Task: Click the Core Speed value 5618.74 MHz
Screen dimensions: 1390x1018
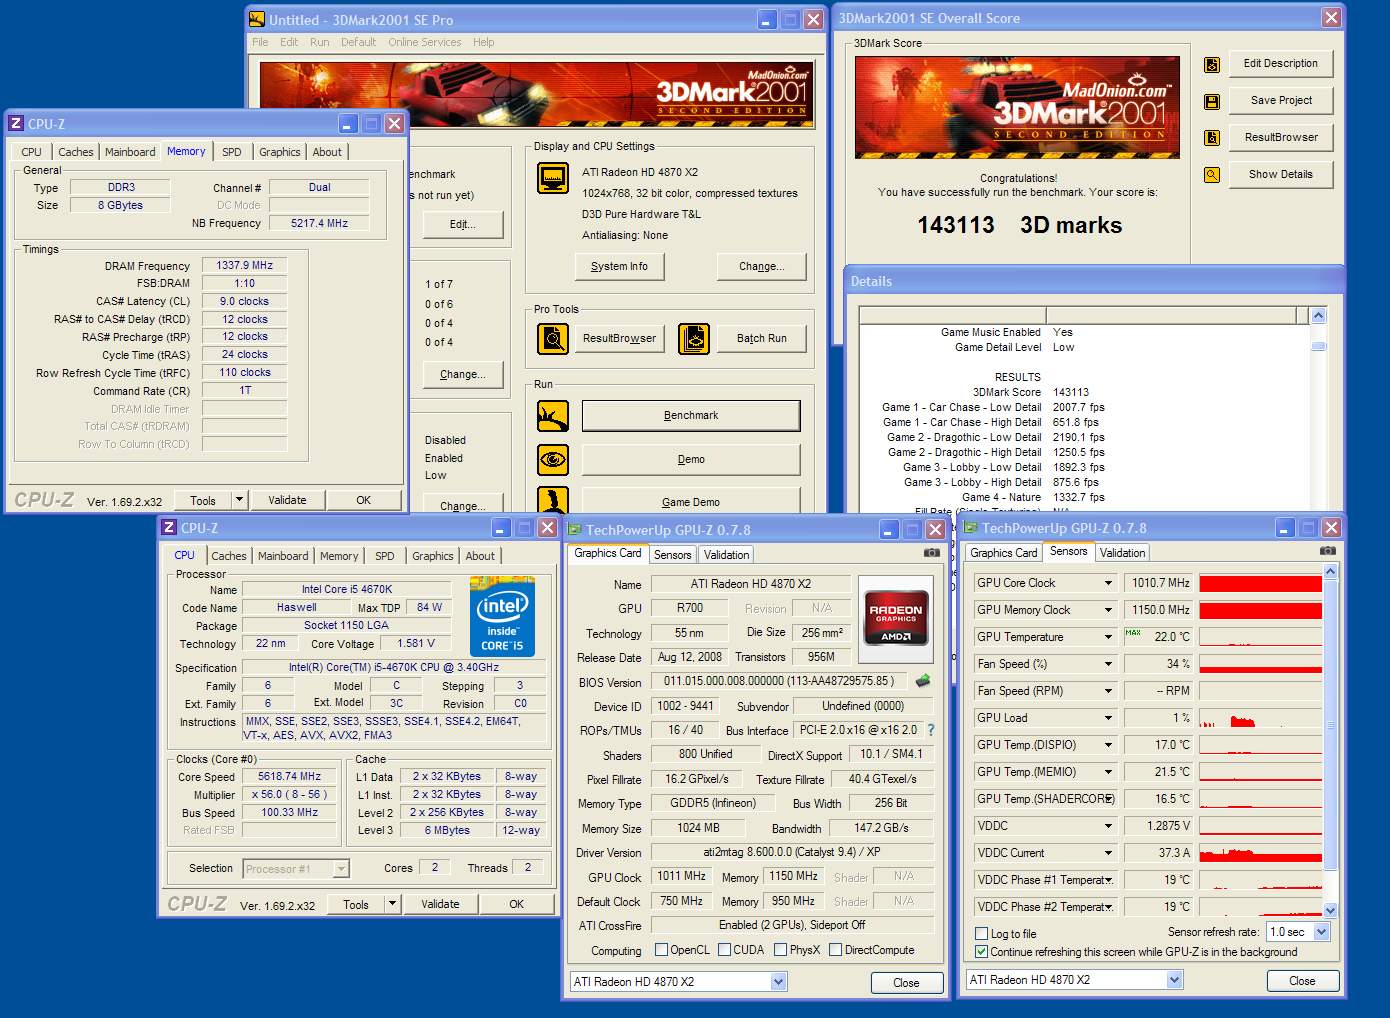Action: click(x=290, y=777)
